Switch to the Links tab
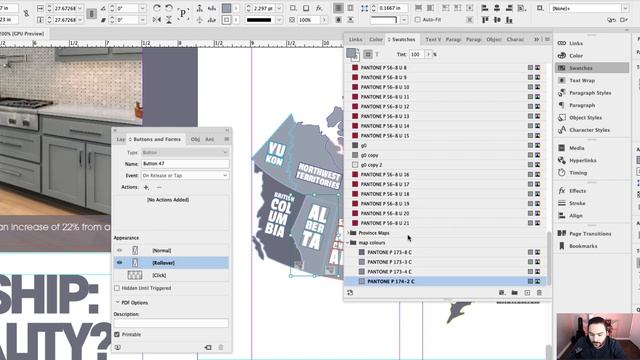 coord(356,39)
